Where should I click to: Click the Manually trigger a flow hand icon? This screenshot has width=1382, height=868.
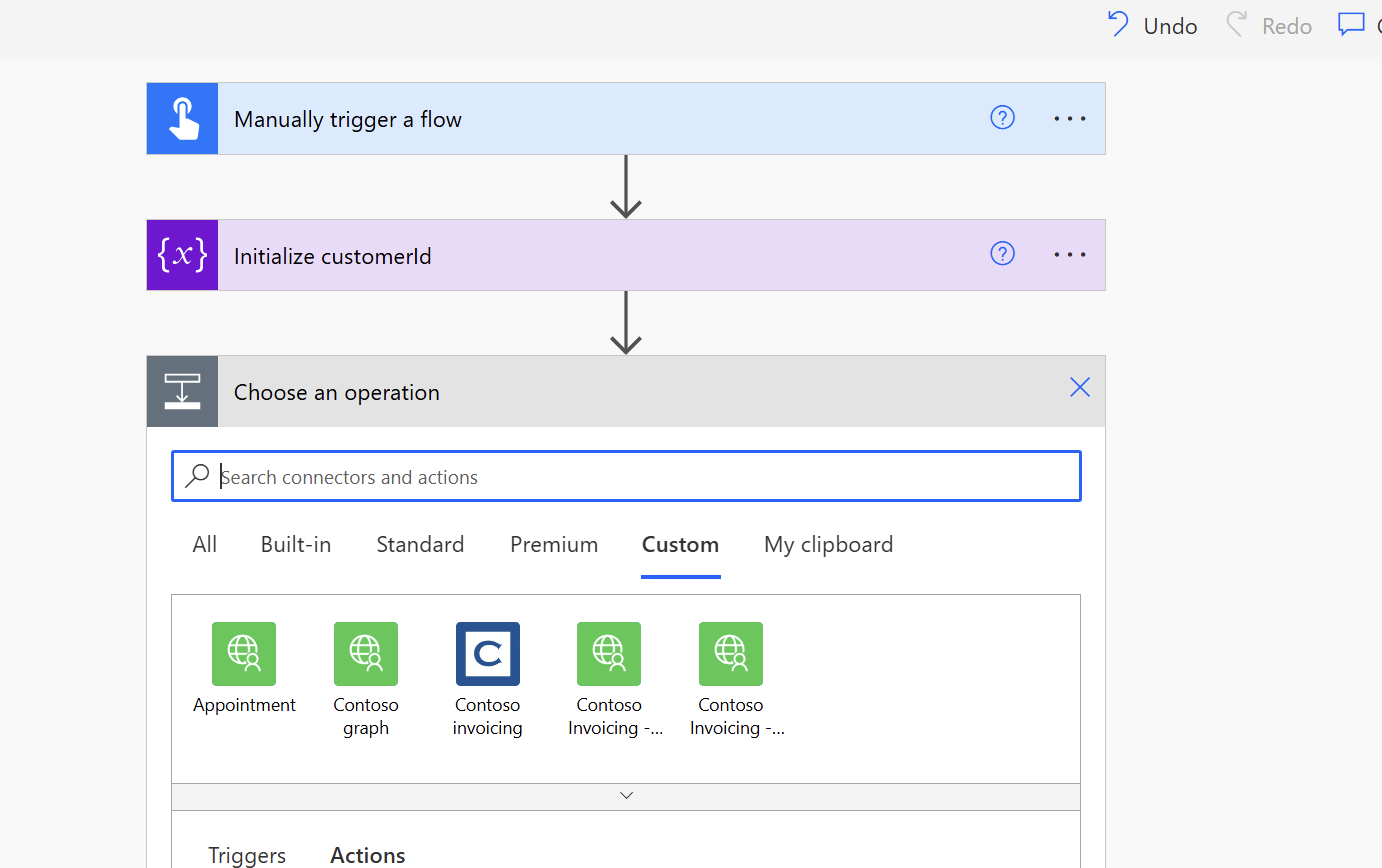(x=182, y=119)
